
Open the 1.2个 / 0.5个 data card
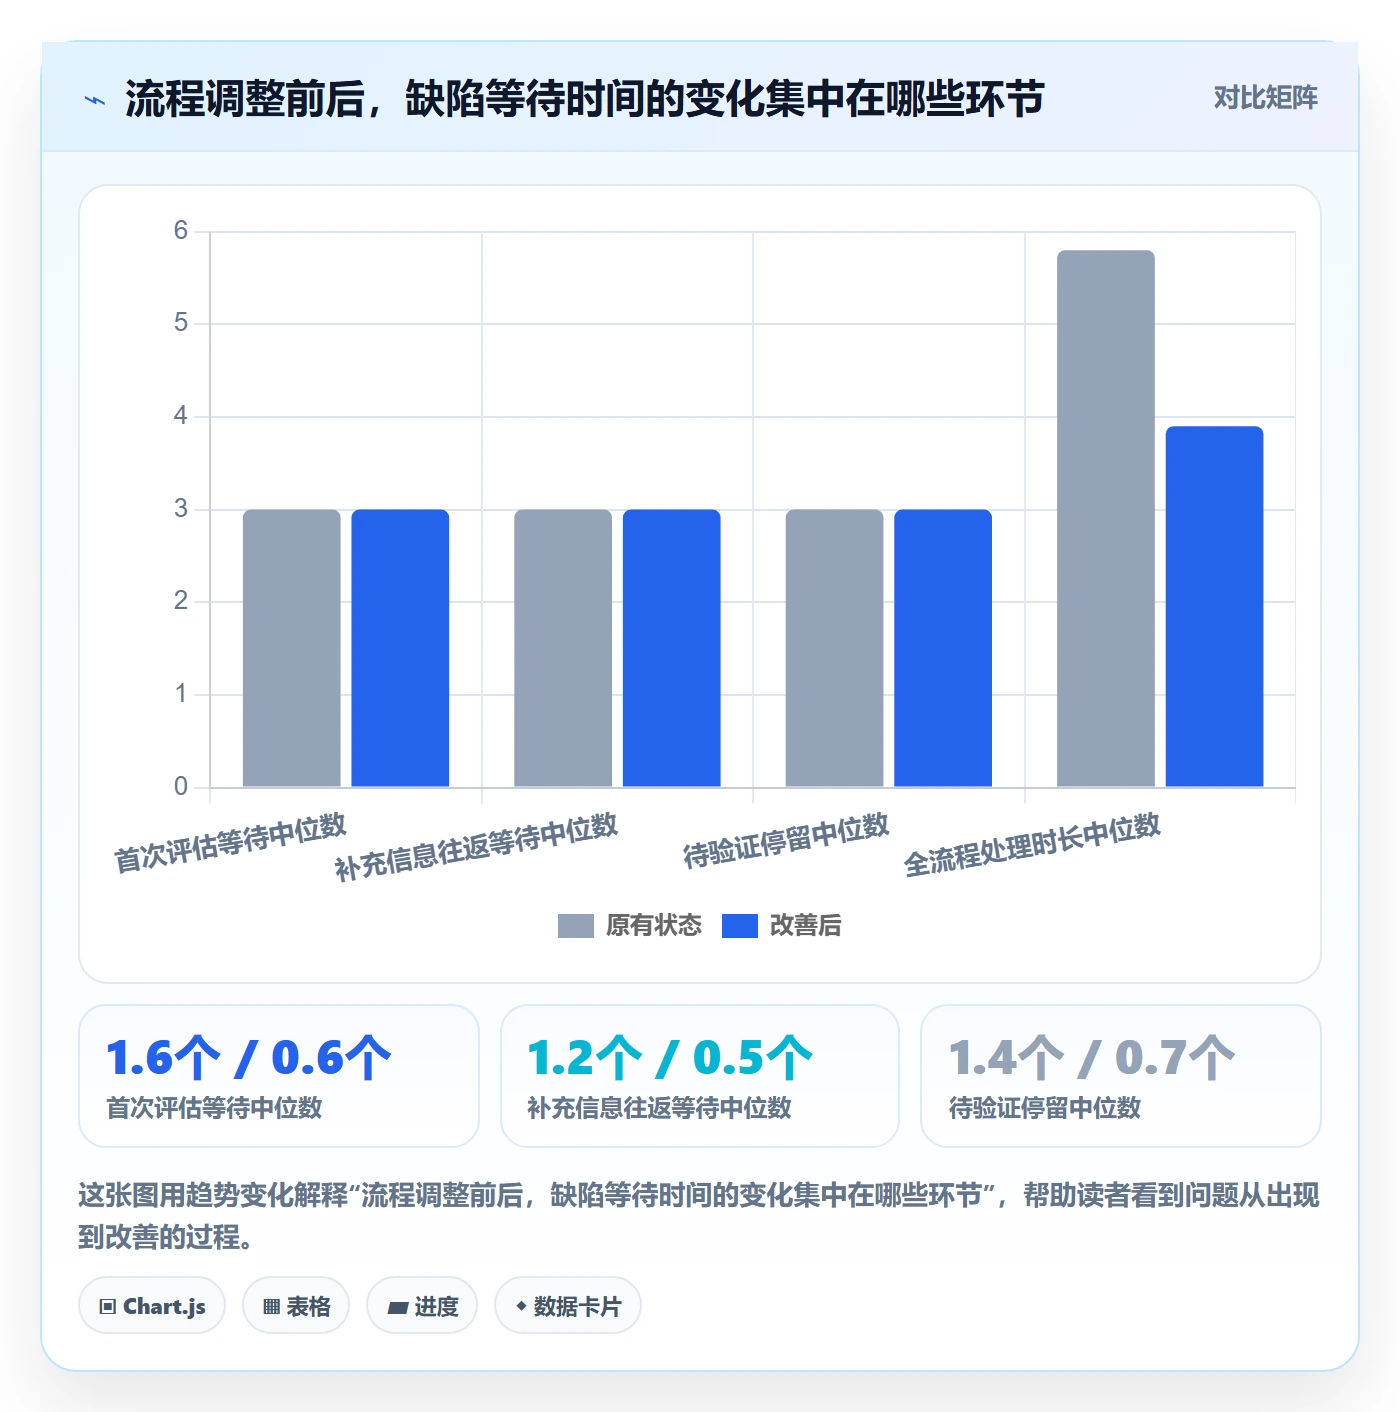click(700, 1076)
